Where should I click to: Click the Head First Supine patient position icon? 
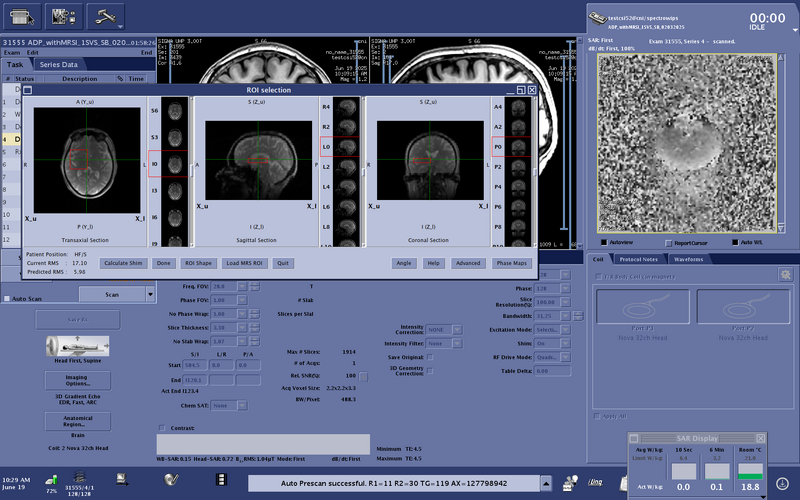pos(78,346)
